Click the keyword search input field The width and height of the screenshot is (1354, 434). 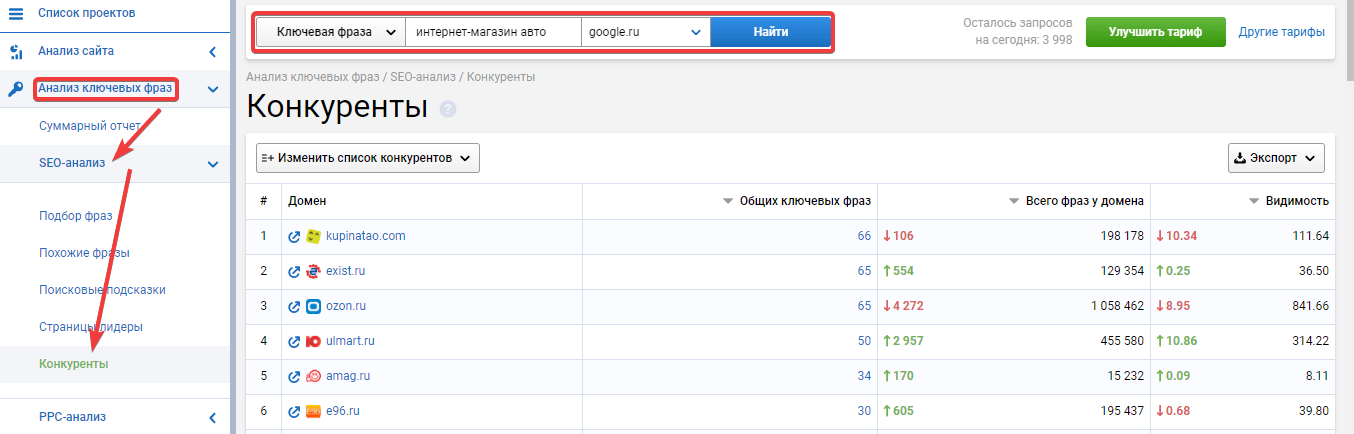[x=493, y=32]
